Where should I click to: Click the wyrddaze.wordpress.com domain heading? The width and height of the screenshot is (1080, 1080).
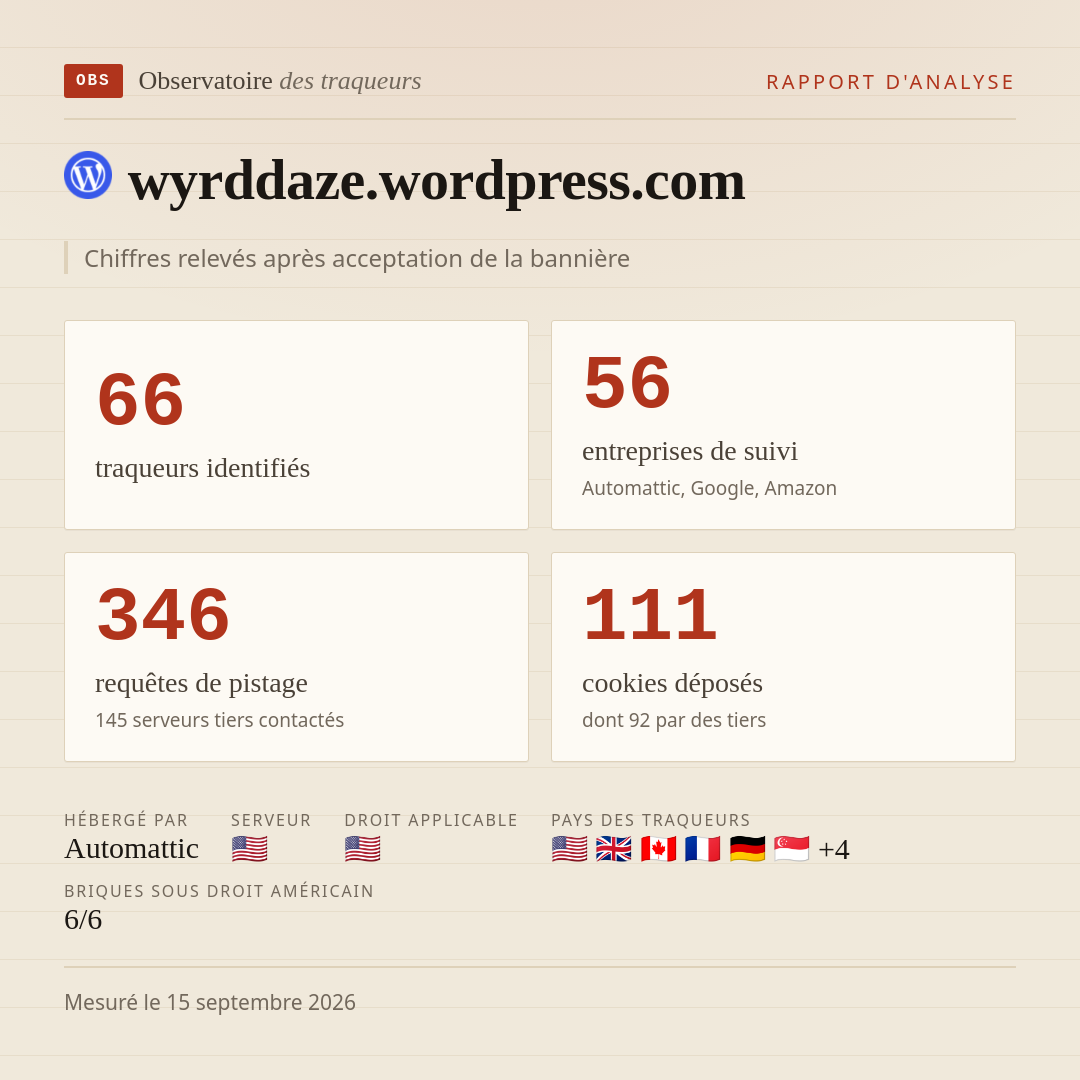437,180
